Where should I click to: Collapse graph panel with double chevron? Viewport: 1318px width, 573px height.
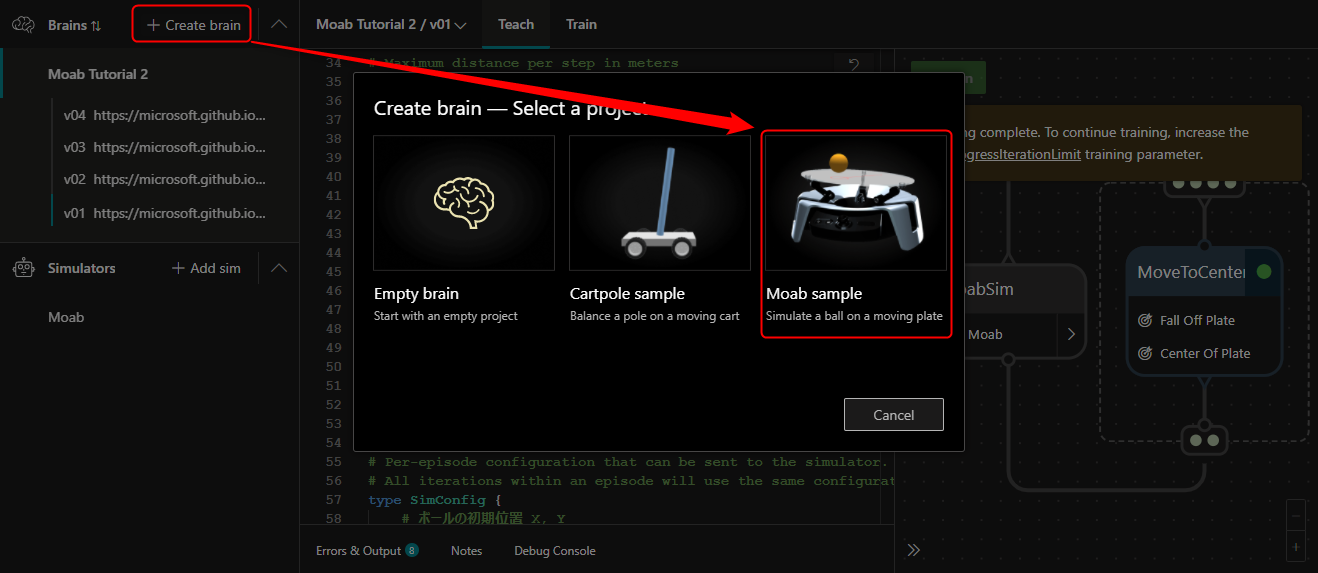[x=913, y=550]
